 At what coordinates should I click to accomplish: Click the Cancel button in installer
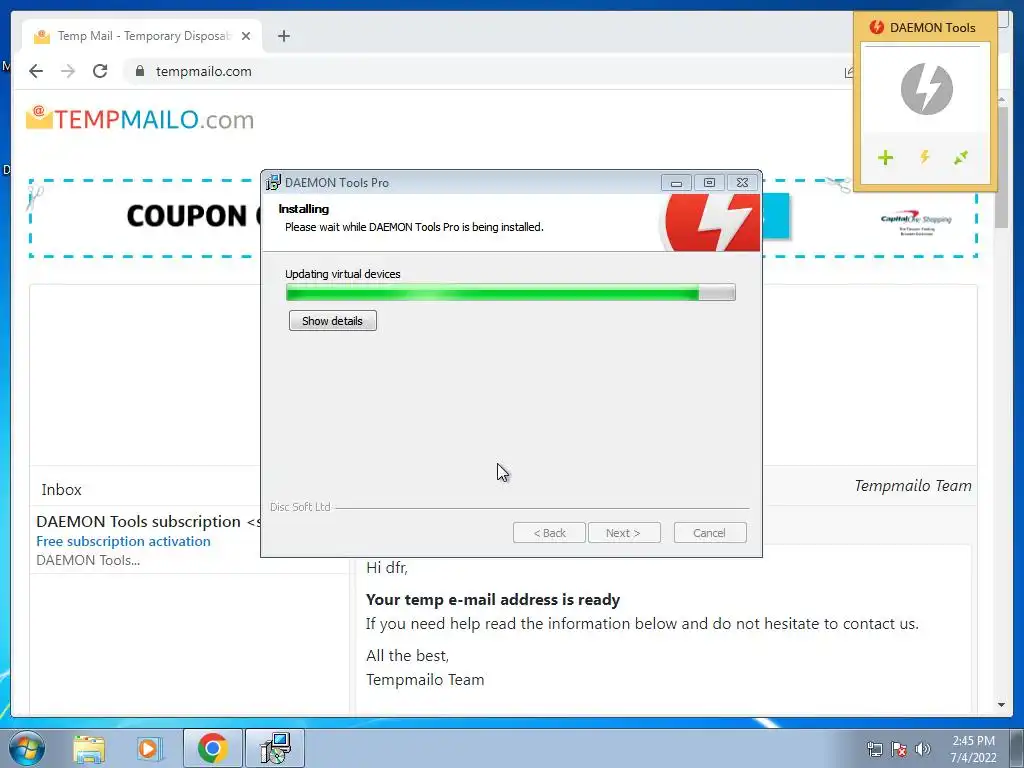(710, 533)
